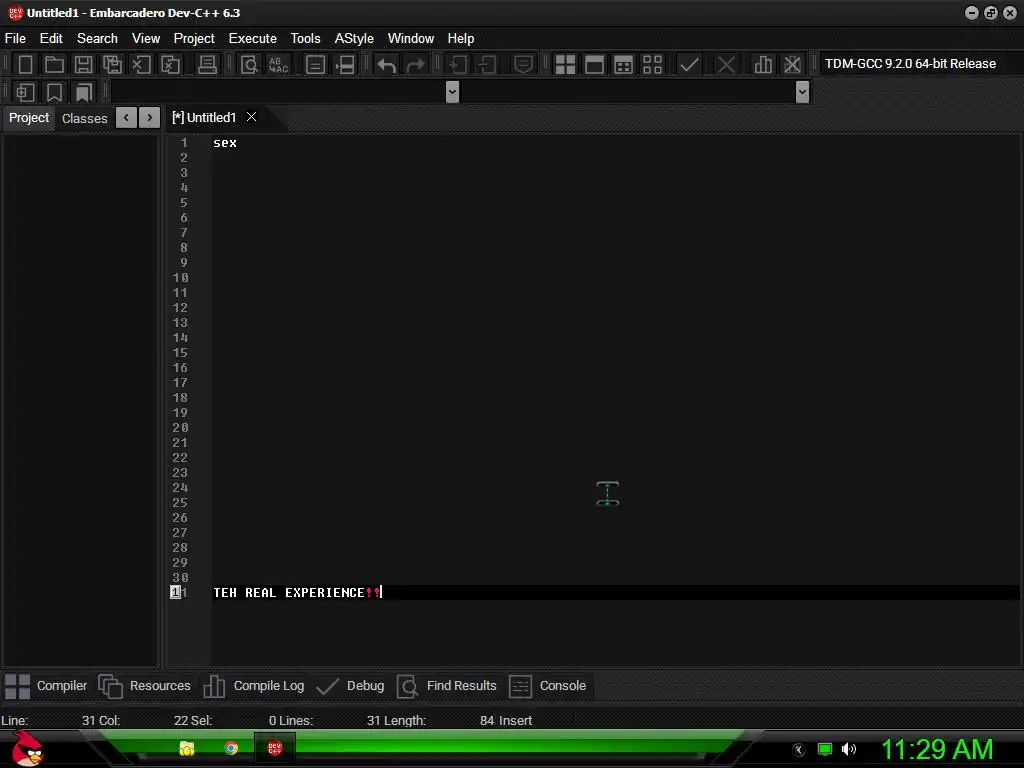This screenshot has height=768, width=1024.
Task: Open the Project menu
Action: pos(194,39)
